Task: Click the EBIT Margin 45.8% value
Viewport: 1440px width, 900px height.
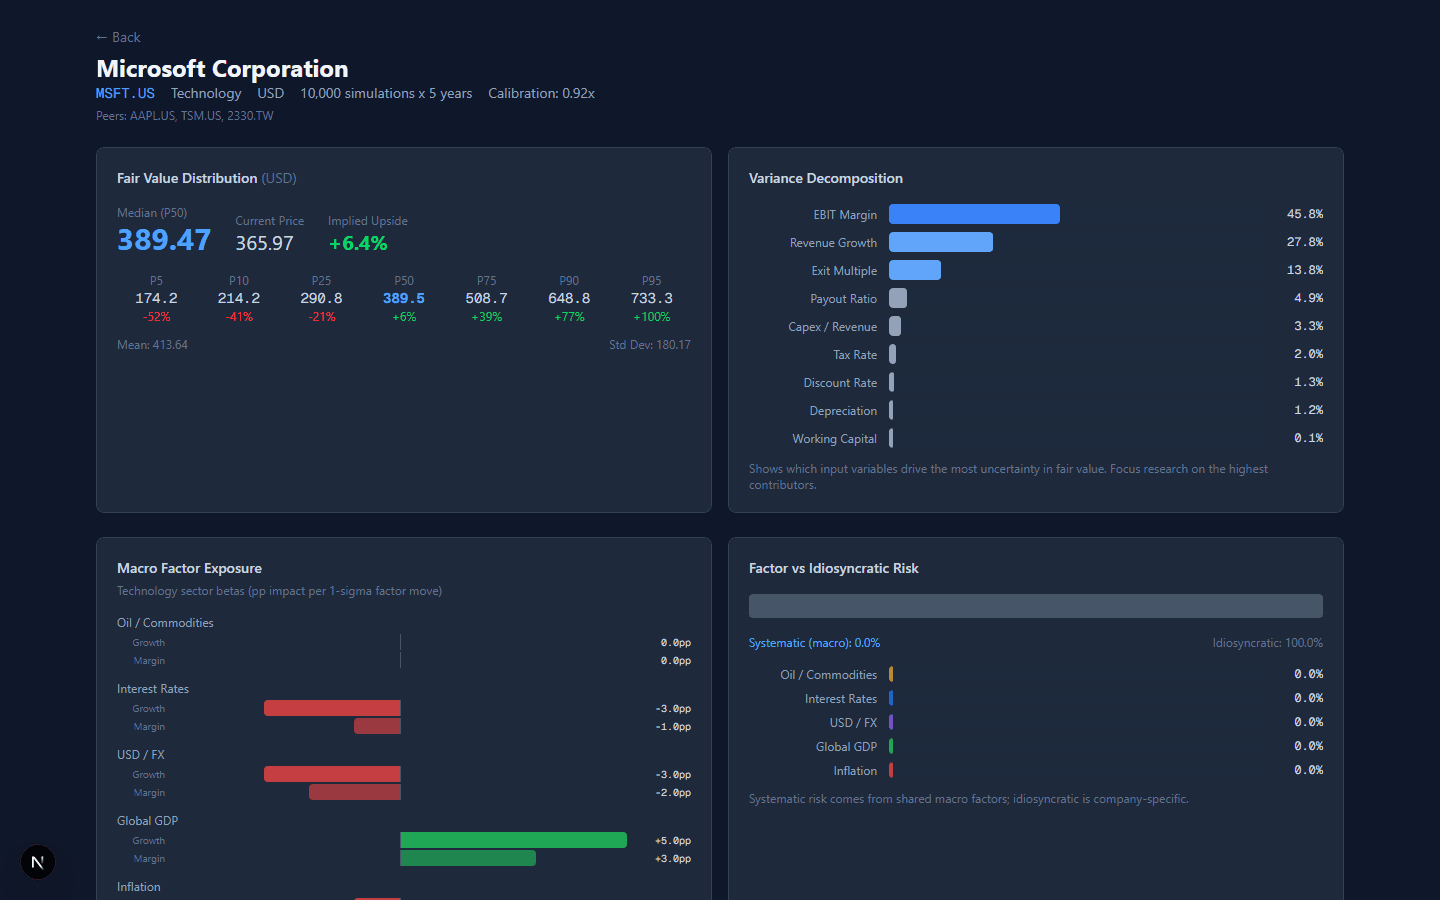Action: click(x=1305, y=214)
